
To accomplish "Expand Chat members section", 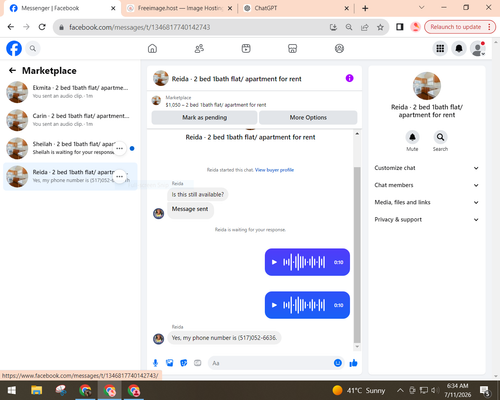I will (x=427, y=185).
